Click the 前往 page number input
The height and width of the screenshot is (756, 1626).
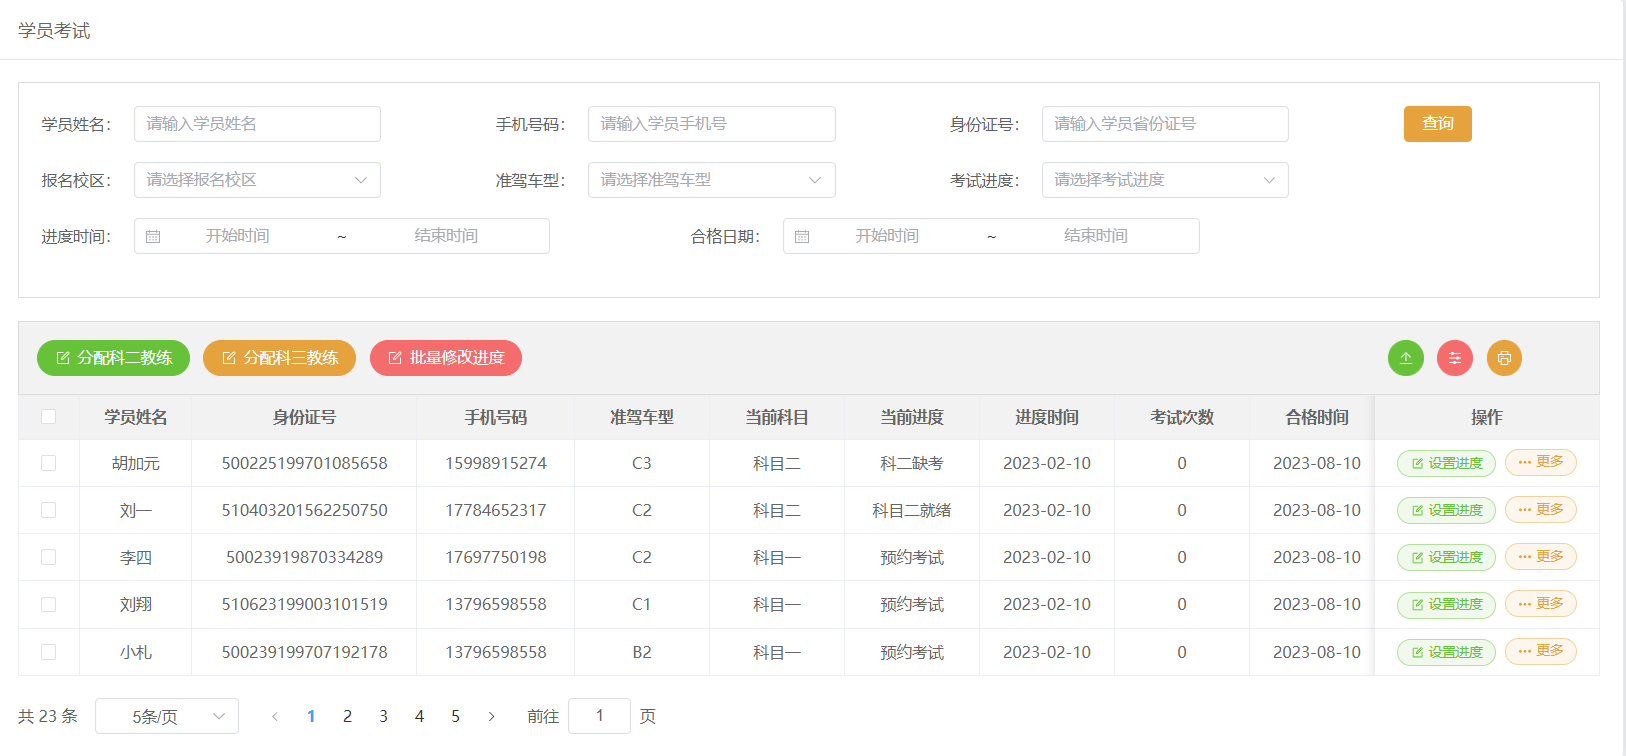[x=599, y=716]
